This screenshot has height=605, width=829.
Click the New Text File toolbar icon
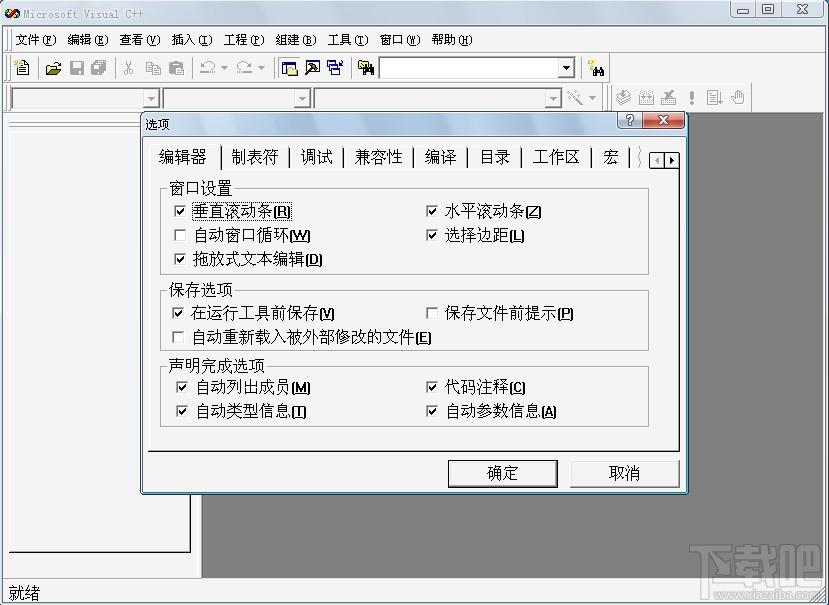coord(22,68)
